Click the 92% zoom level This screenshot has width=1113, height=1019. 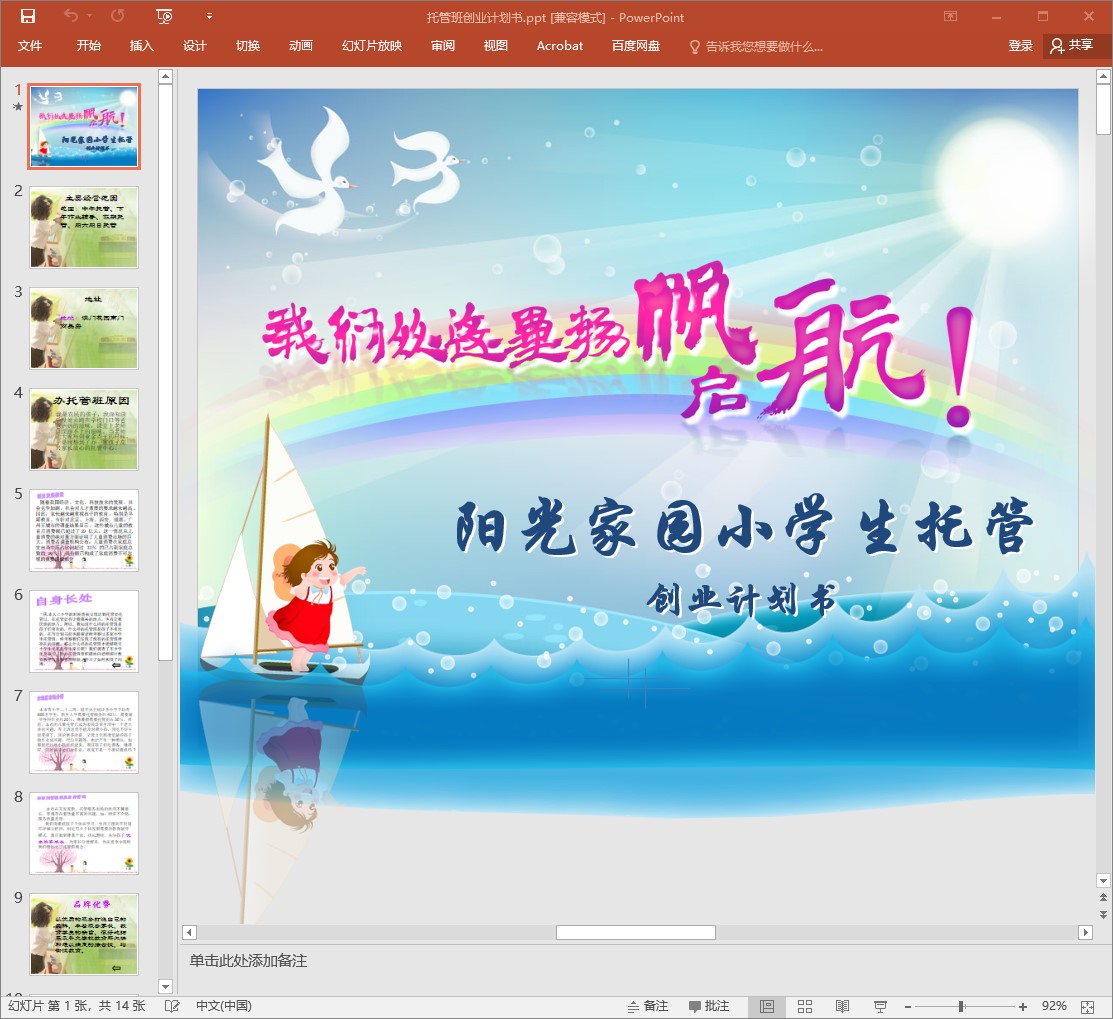coord(1054,1006)
